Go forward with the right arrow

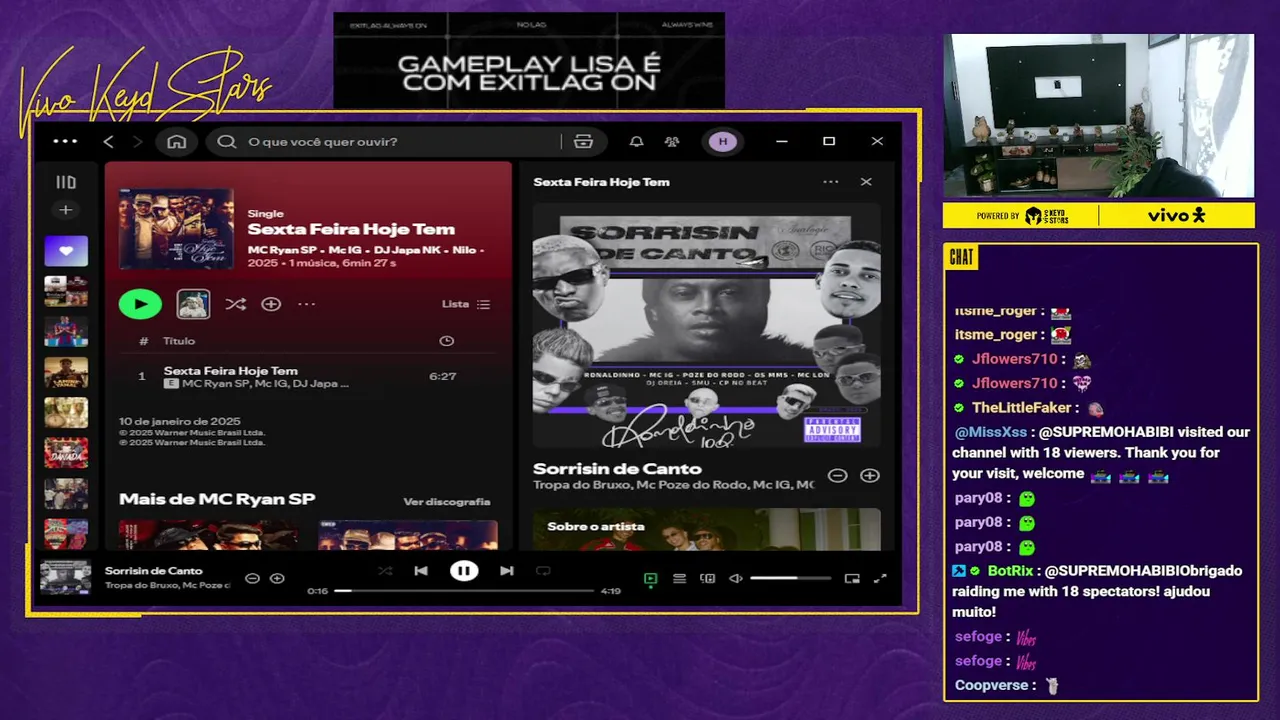(137, 142)
